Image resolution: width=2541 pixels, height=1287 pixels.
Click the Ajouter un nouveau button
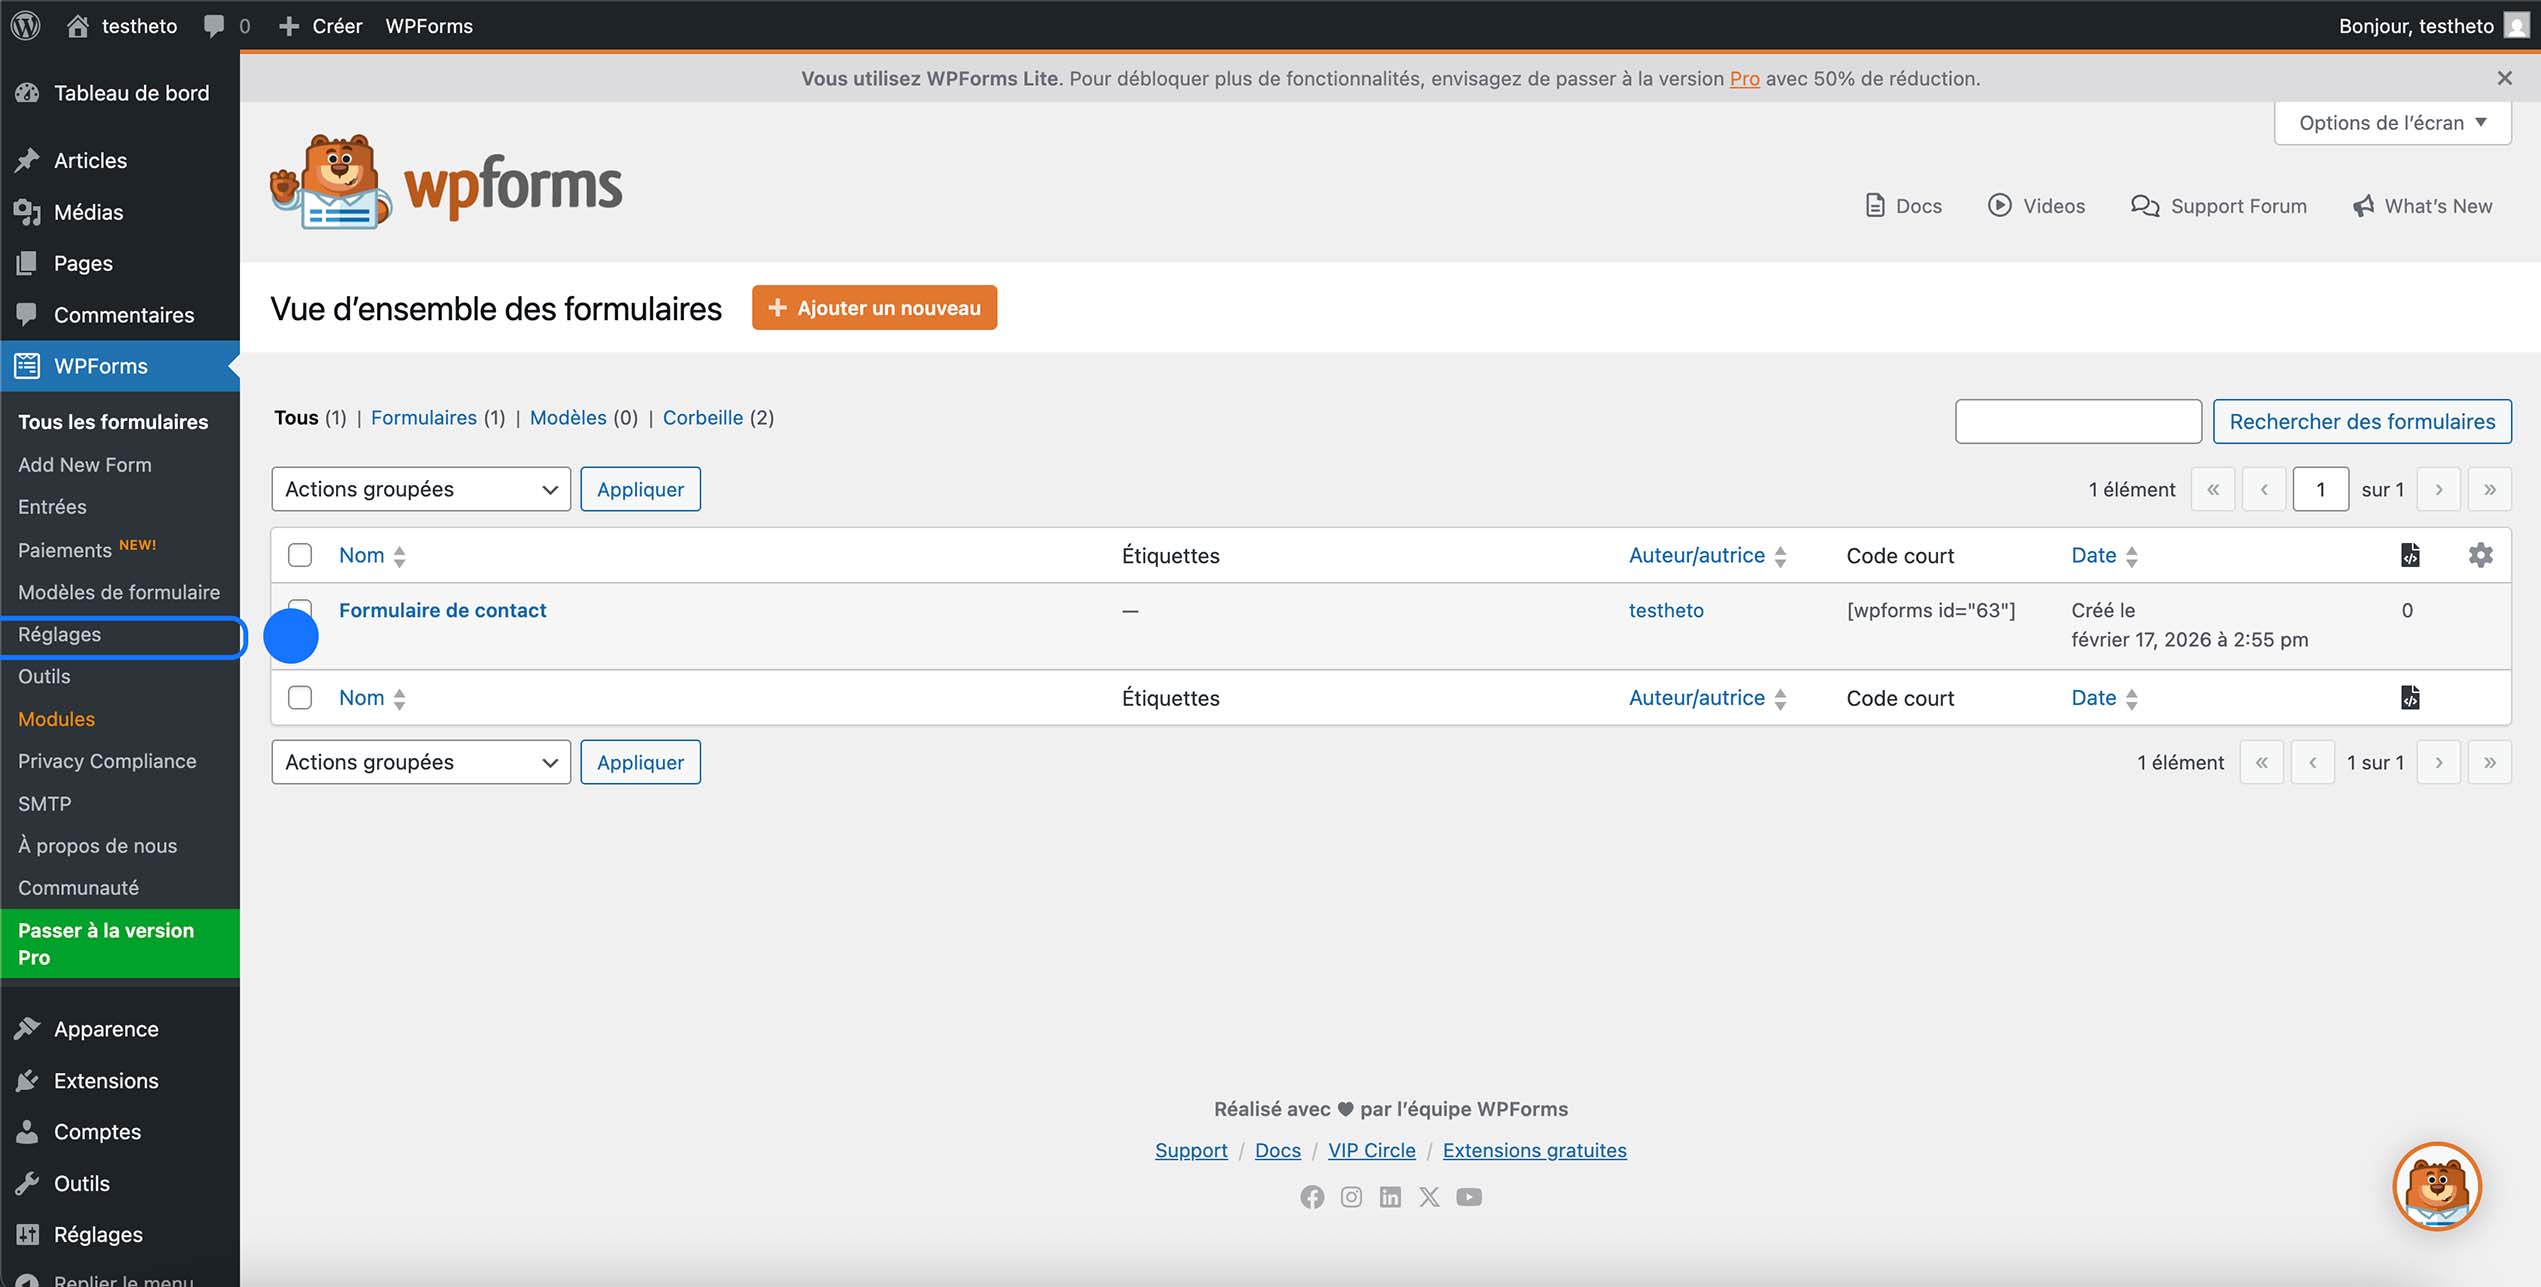click(874, 307)
